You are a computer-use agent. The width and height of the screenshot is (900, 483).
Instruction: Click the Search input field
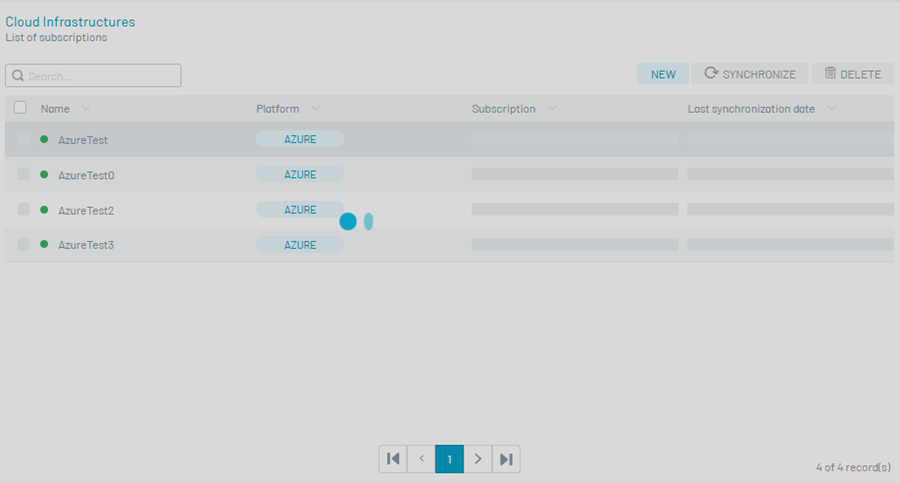[x=93, y=76]
